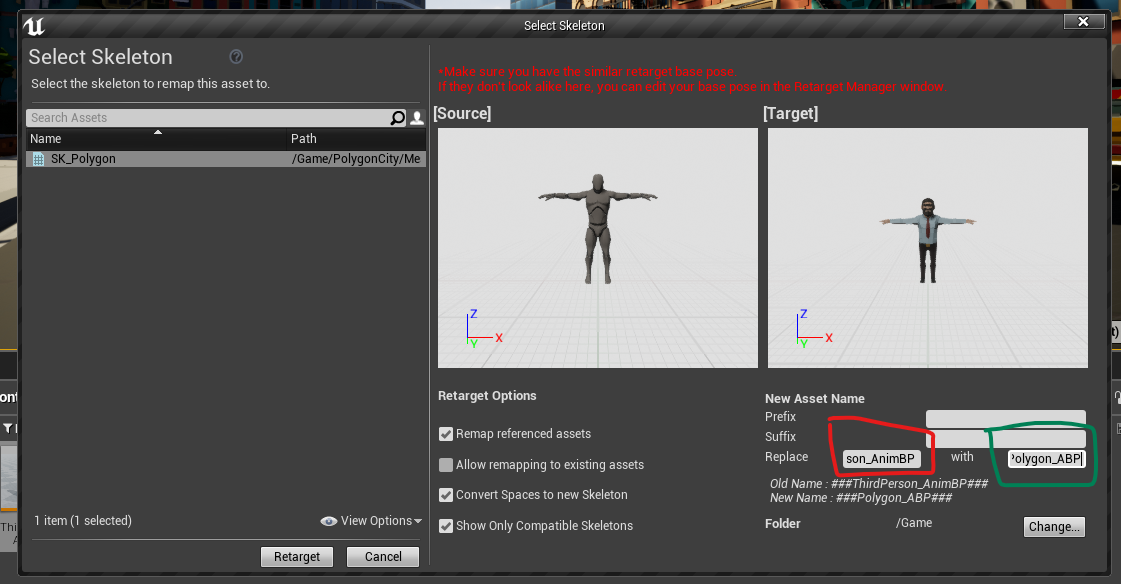
Task: Open the Select Skeleton help icon
Action: (237, 57)
